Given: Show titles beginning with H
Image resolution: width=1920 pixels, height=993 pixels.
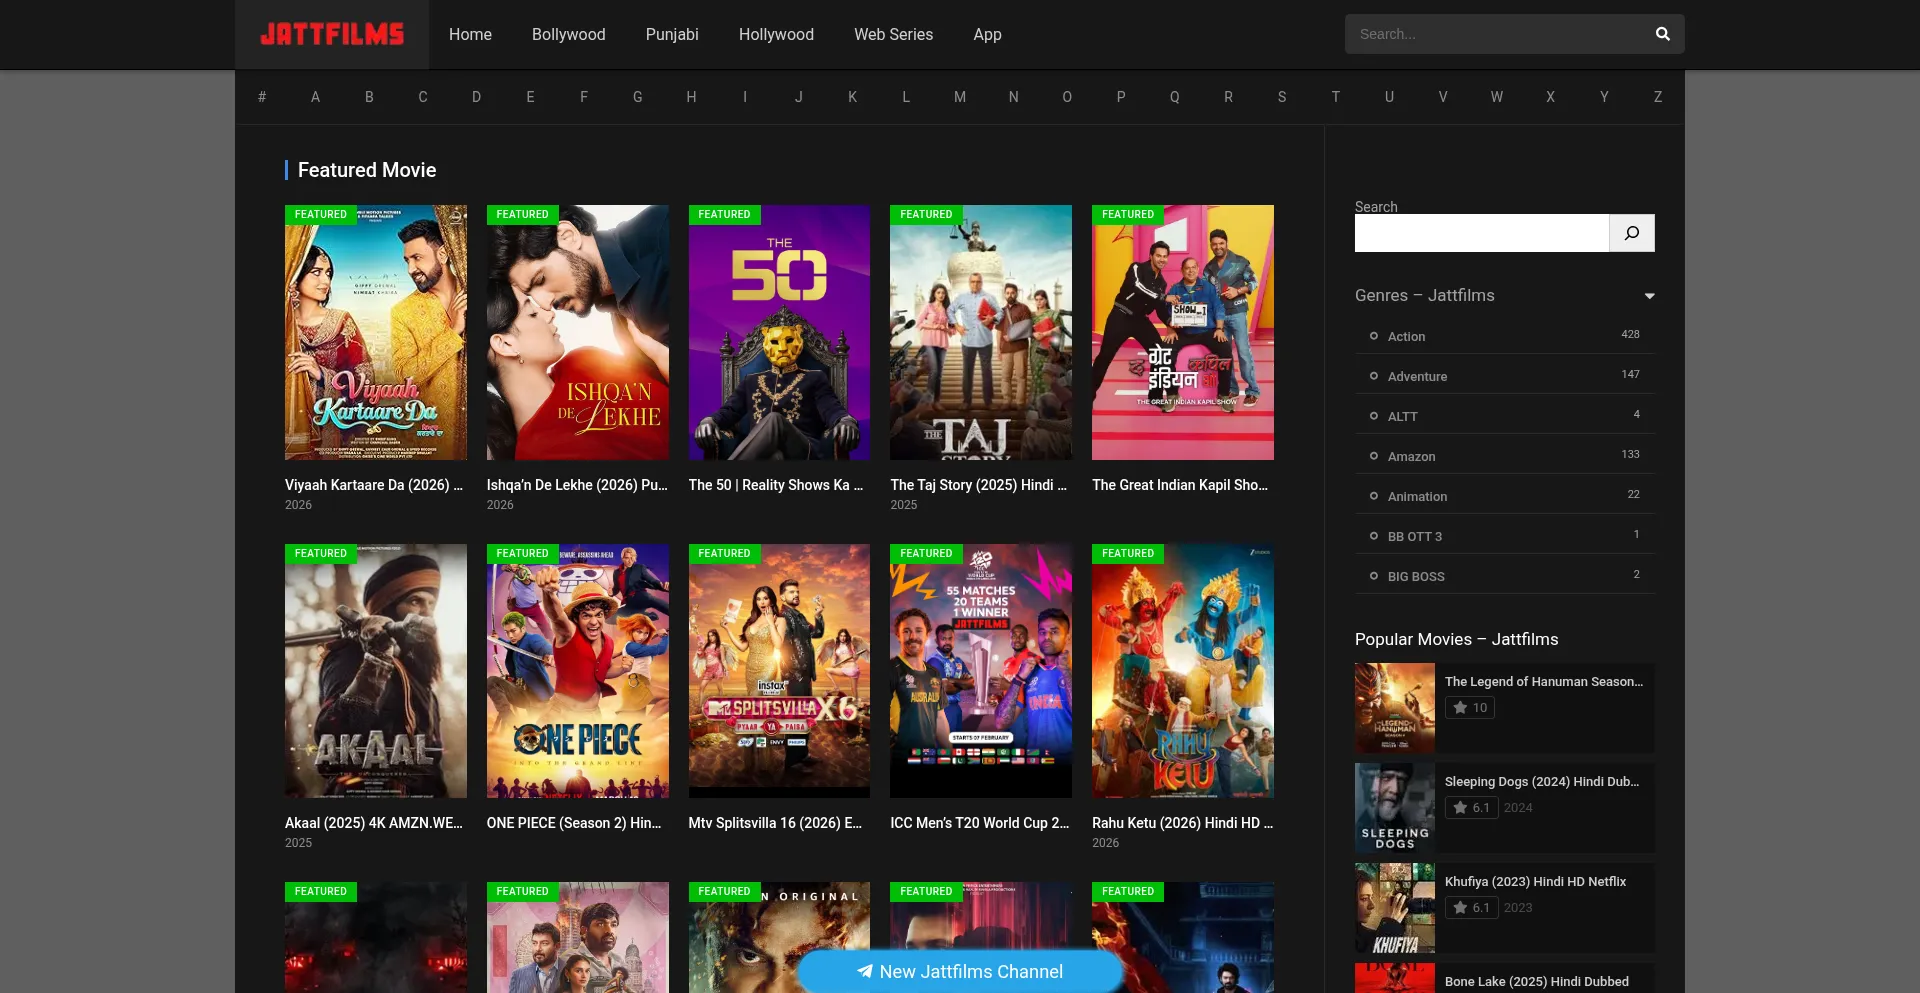Looking at the screenshot, I should (x=691, y=97).
